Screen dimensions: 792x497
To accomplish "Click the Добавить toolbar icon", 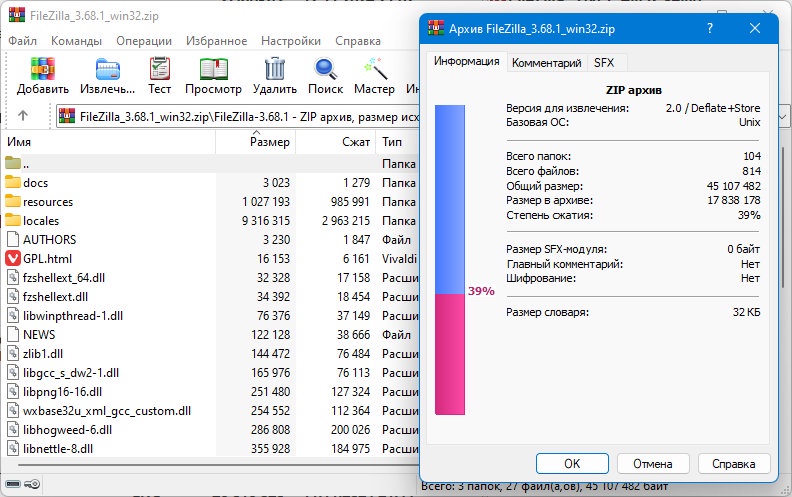I will point(42,69).
